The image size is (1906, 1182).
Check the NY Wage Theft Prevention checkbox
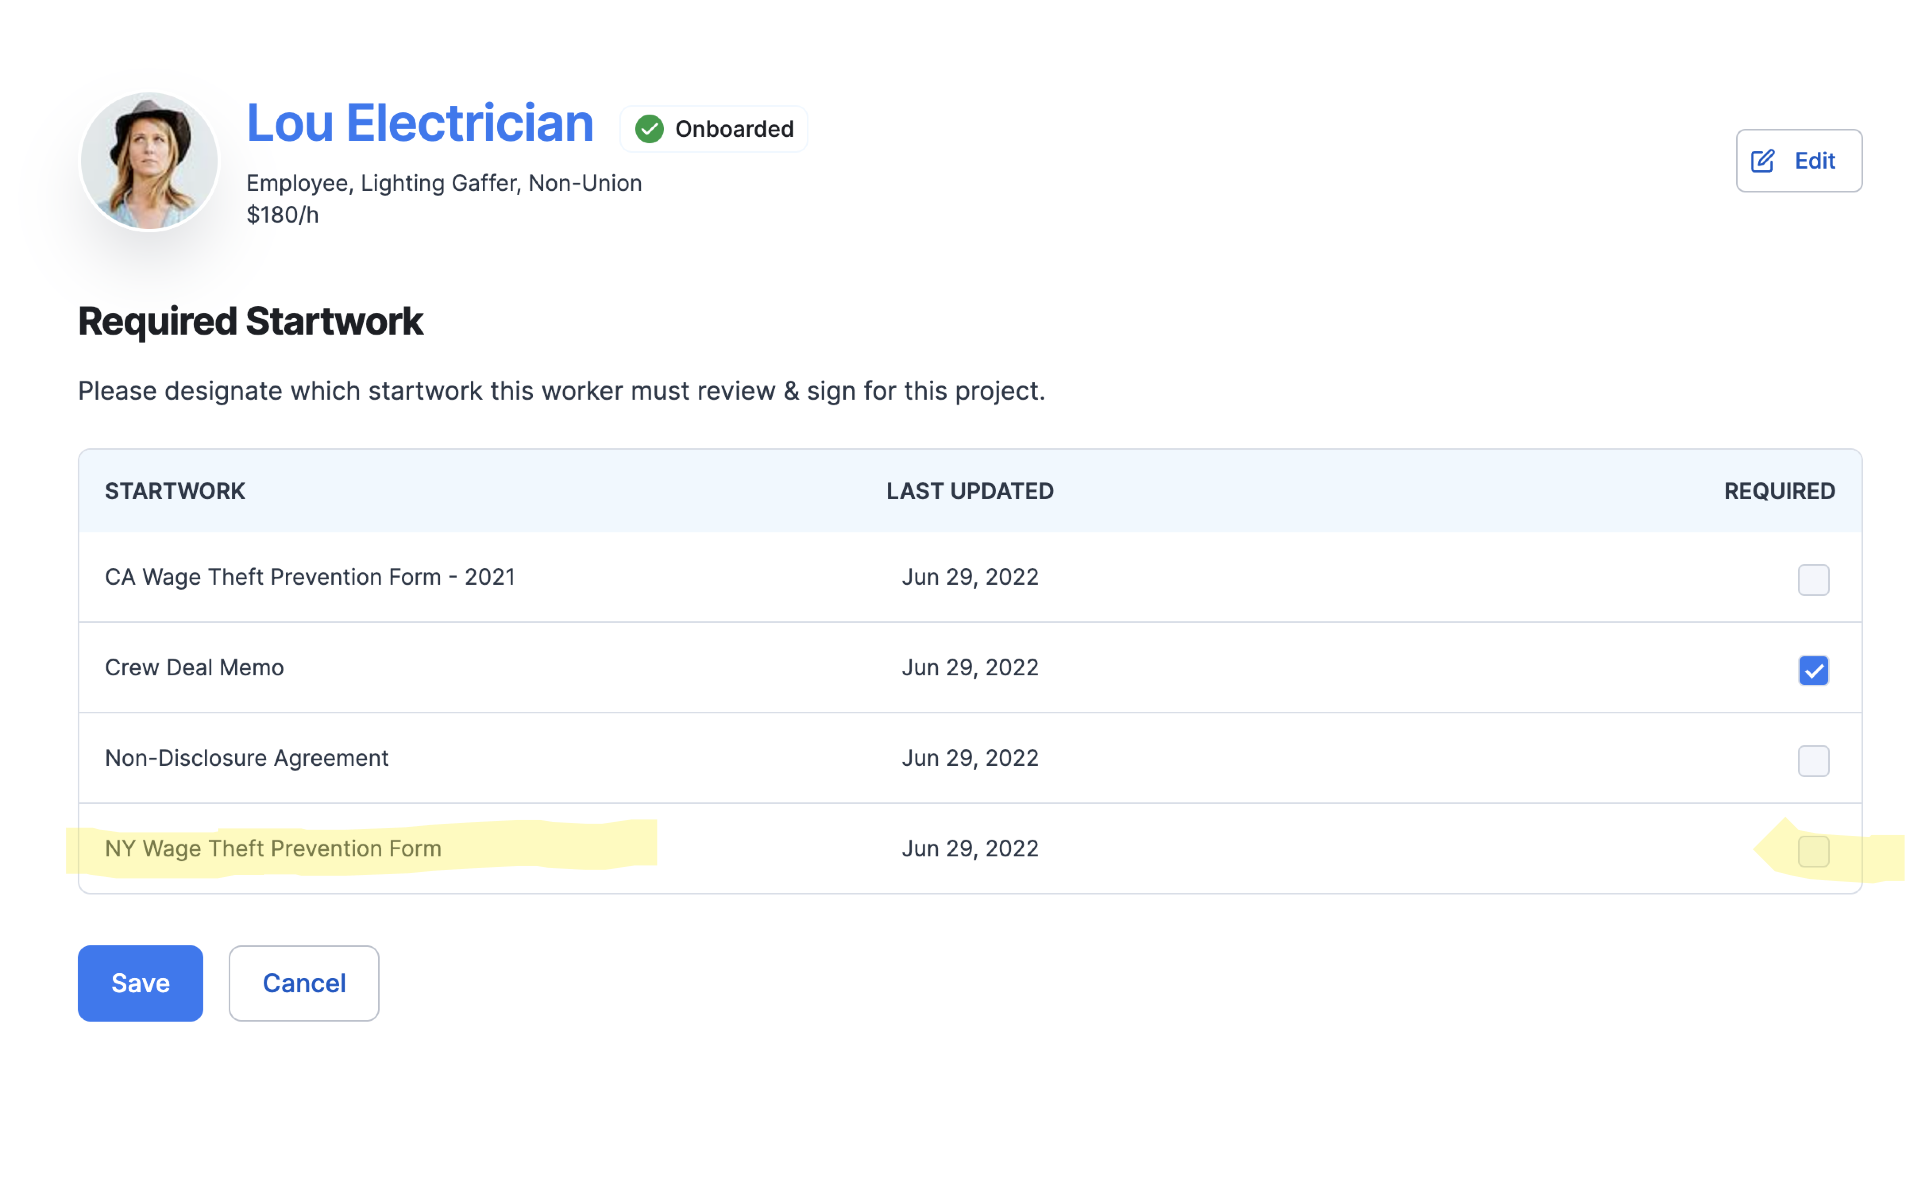(1812, 851)
